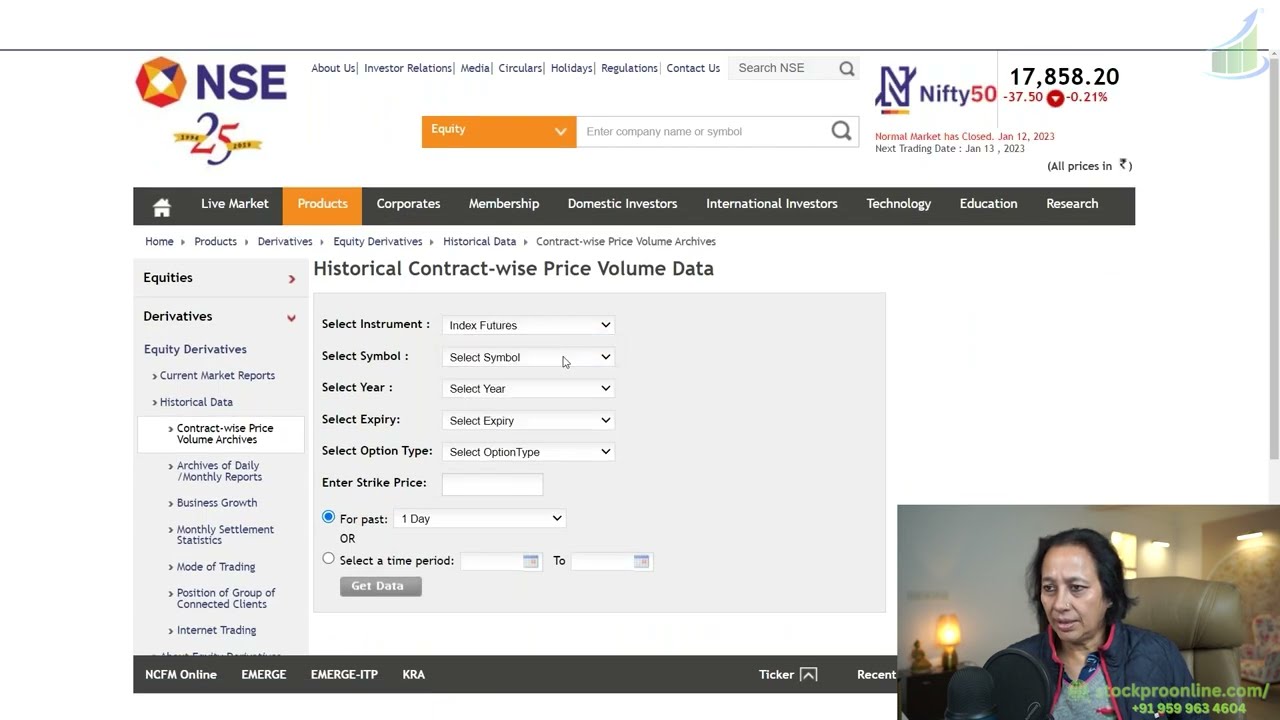Open Business Growth sidebar item

[x=217, y=503]
